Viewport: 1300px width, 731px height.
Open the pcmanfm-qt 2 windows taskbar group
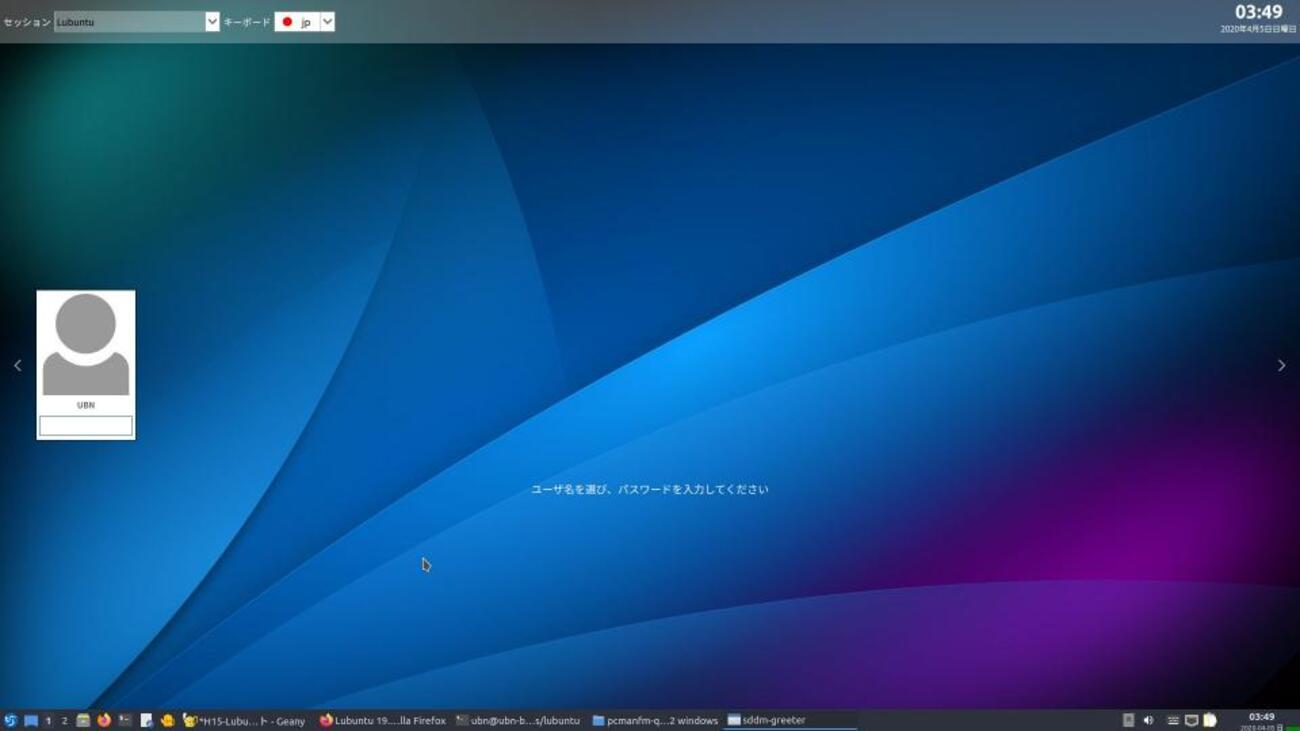pyautogui.click(x=655, y=720)
